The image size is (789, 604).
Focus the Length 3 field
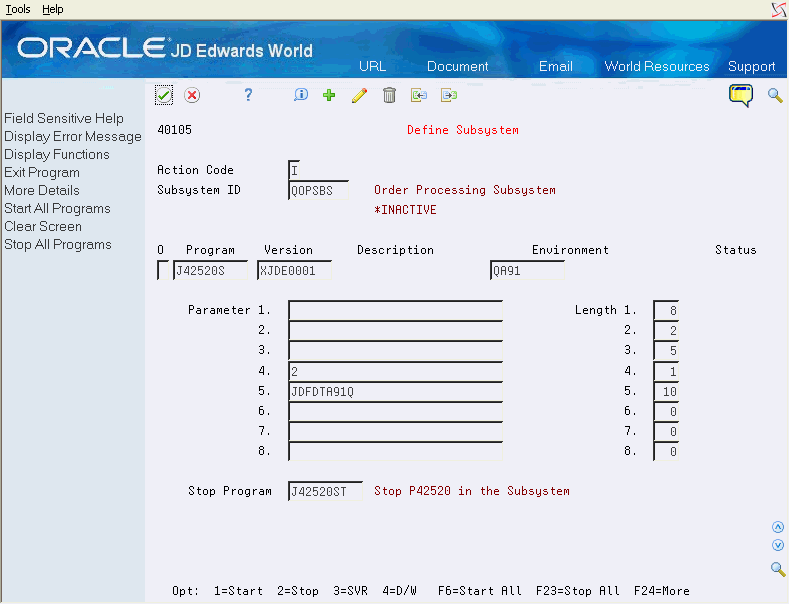pyautogui.click(x=666, y=351)
